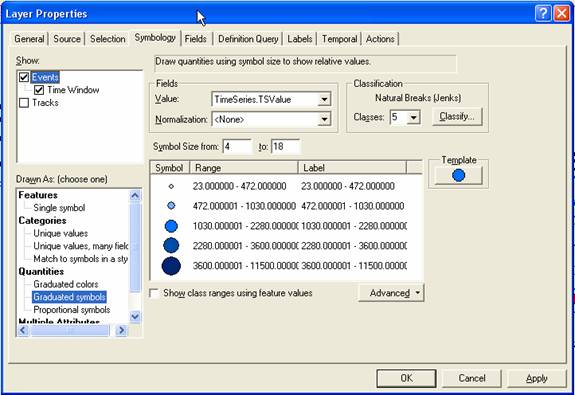Select Graduated colors option

(x=66, y=284)
